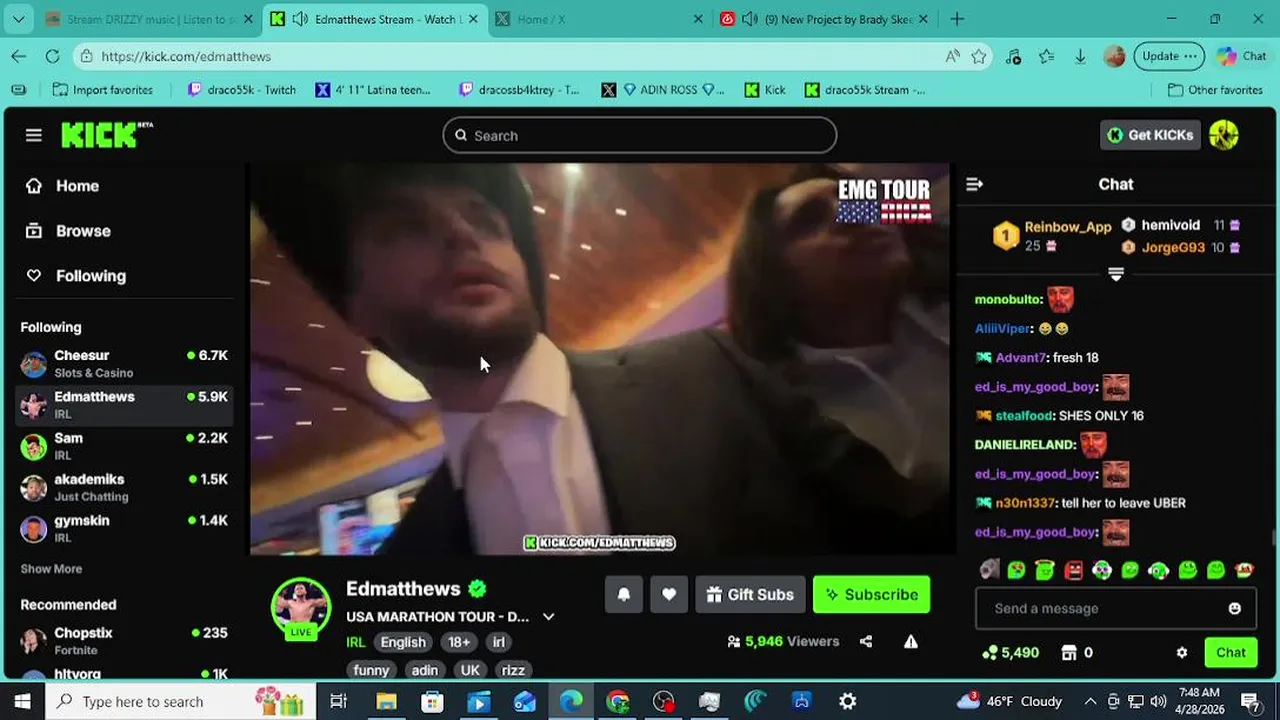Open chat settings gear

tap(1182, 653)
